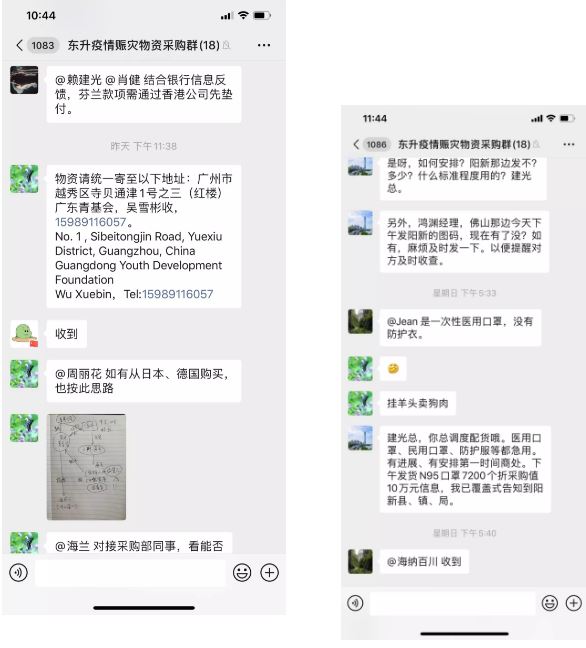Viewport: 586px width, 648px height.
Task: Tap the plus attachment icon in left chat
Action: tap(269, 573)
